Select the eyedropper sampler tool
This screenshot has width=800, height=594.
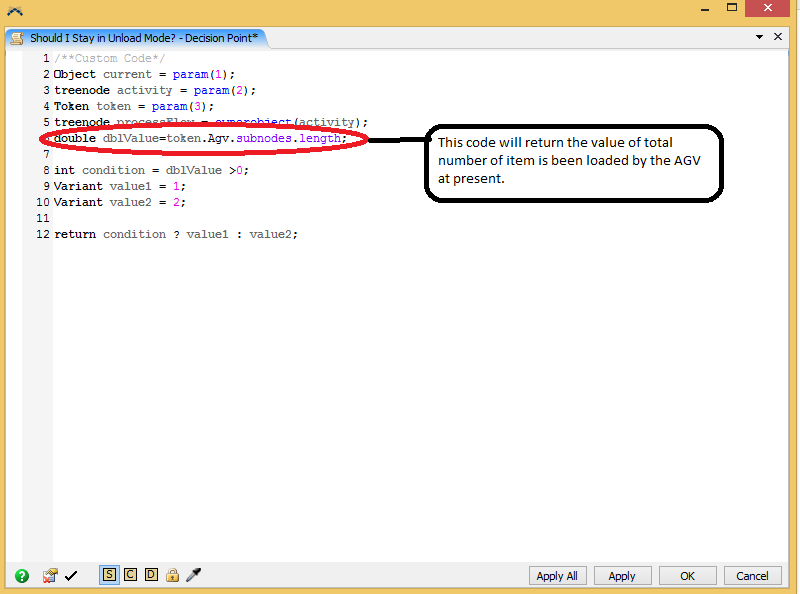194,575
